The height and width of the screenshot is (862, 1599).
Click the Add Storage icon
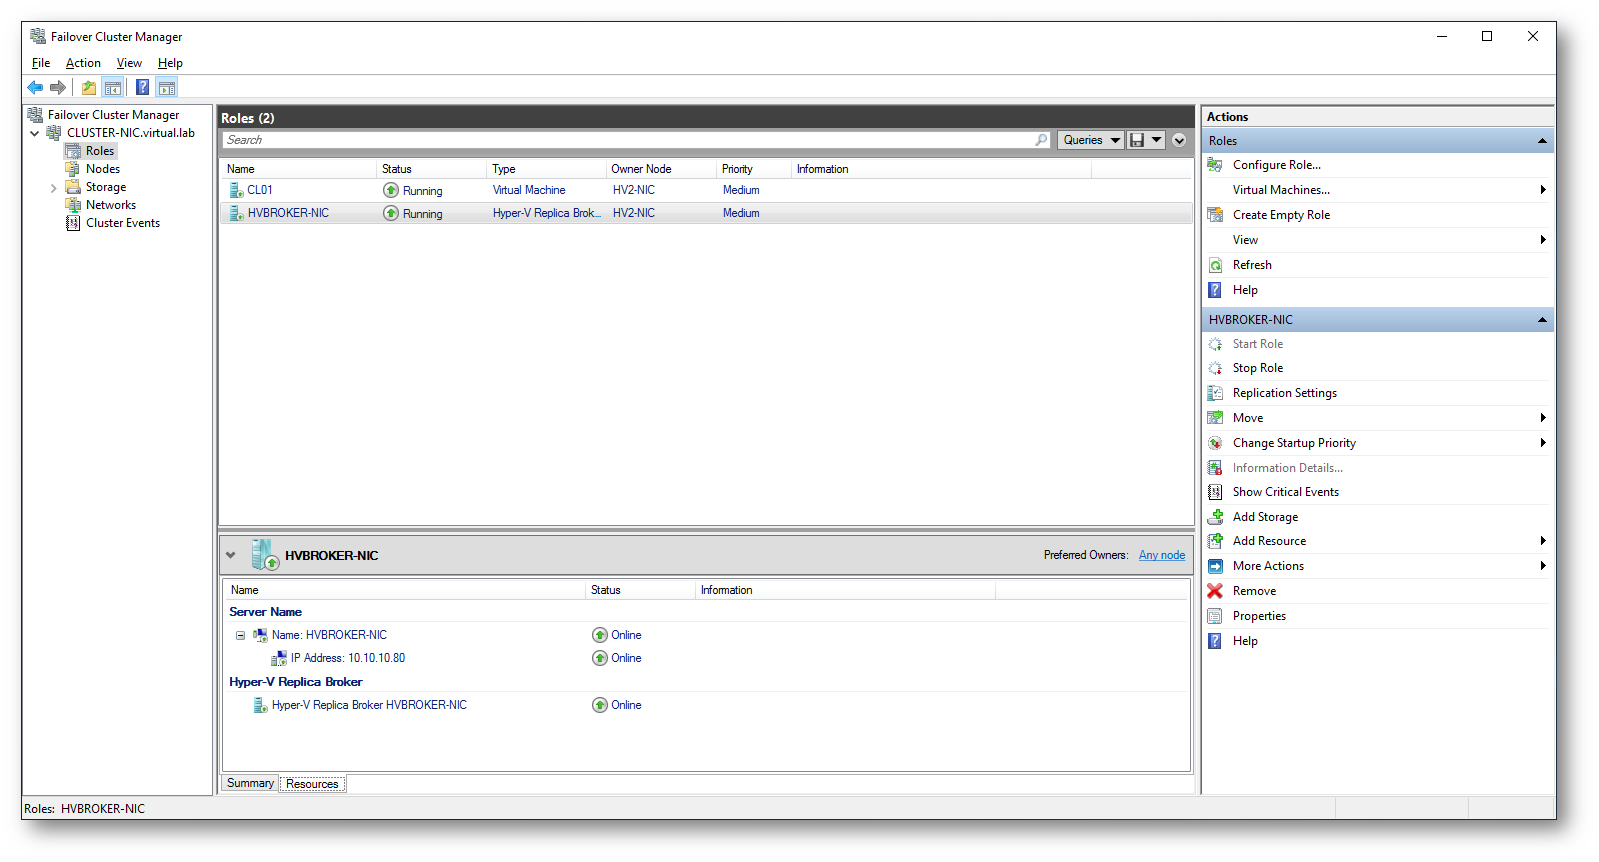1215,517
